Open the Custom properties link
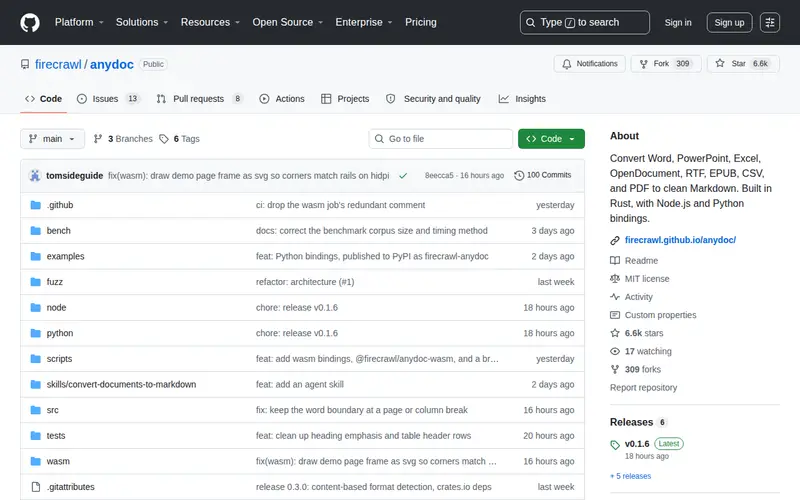800x500 pixels. click(x=653, y=315)
